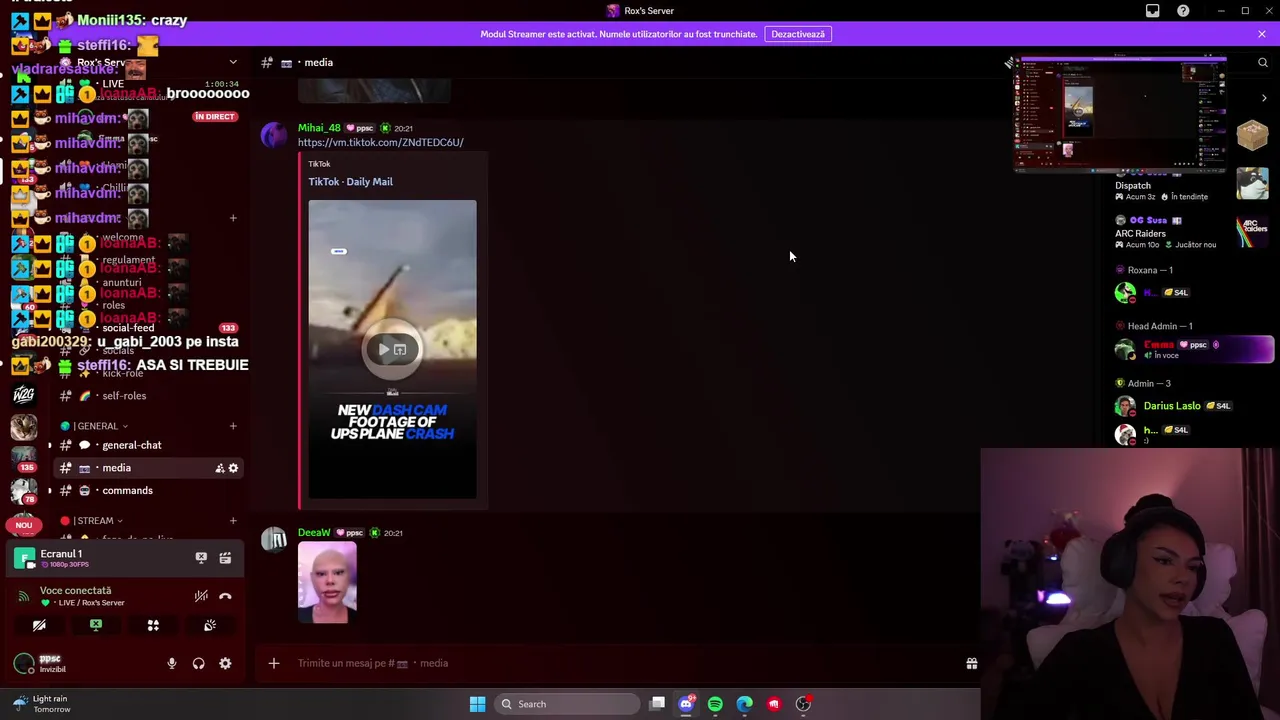Screen dimensions: 1280x720
Task: Open TikTok · Daily Mail embed title
Action: pos(350,182)
